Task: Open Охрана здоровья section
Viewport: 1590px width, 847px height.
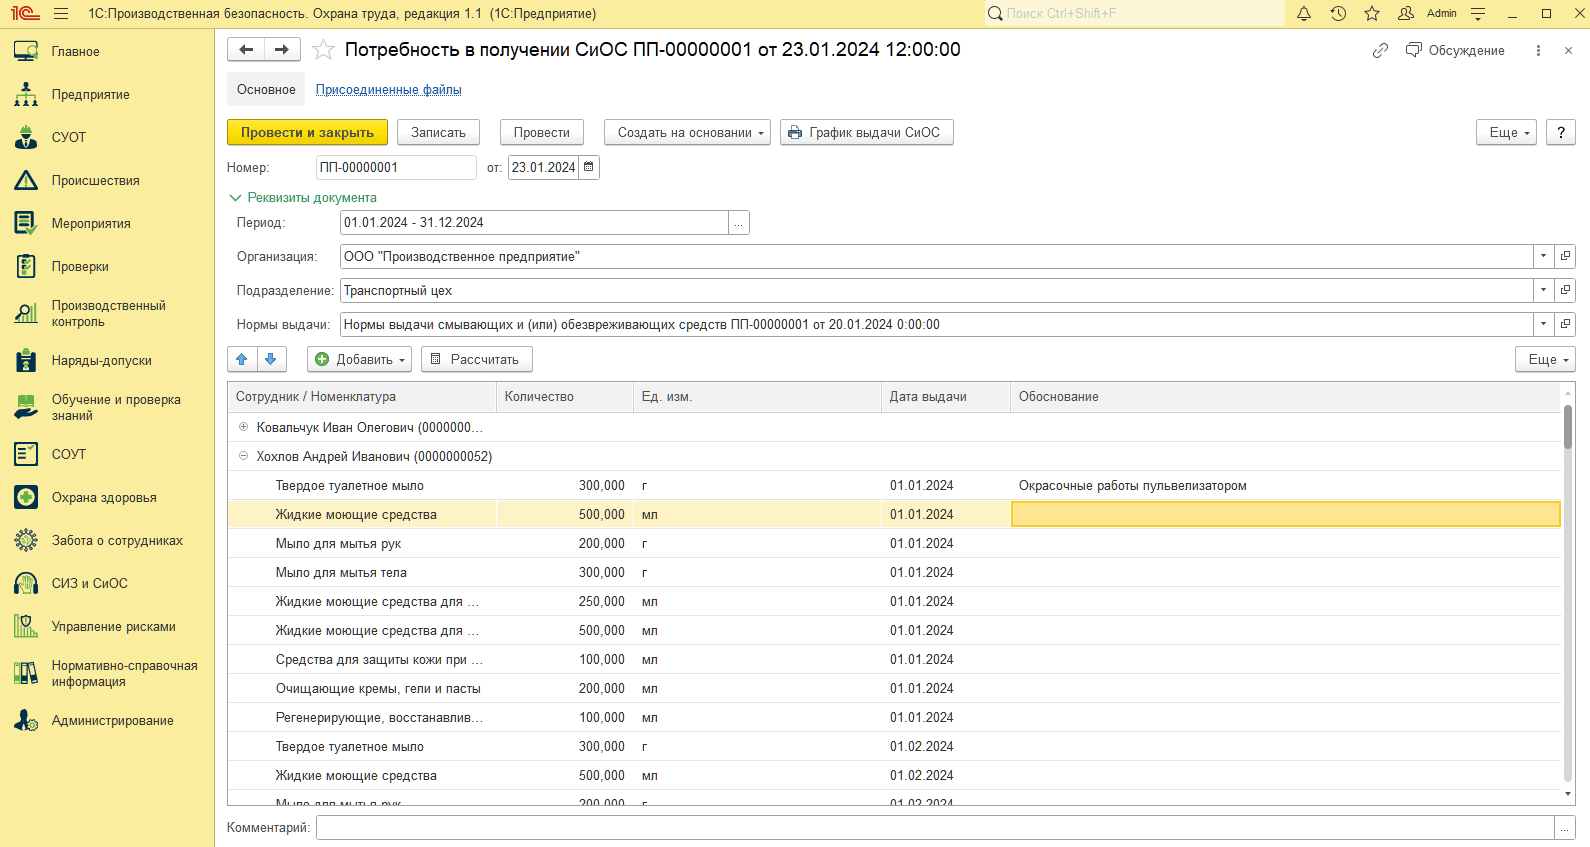Action: 107,497
